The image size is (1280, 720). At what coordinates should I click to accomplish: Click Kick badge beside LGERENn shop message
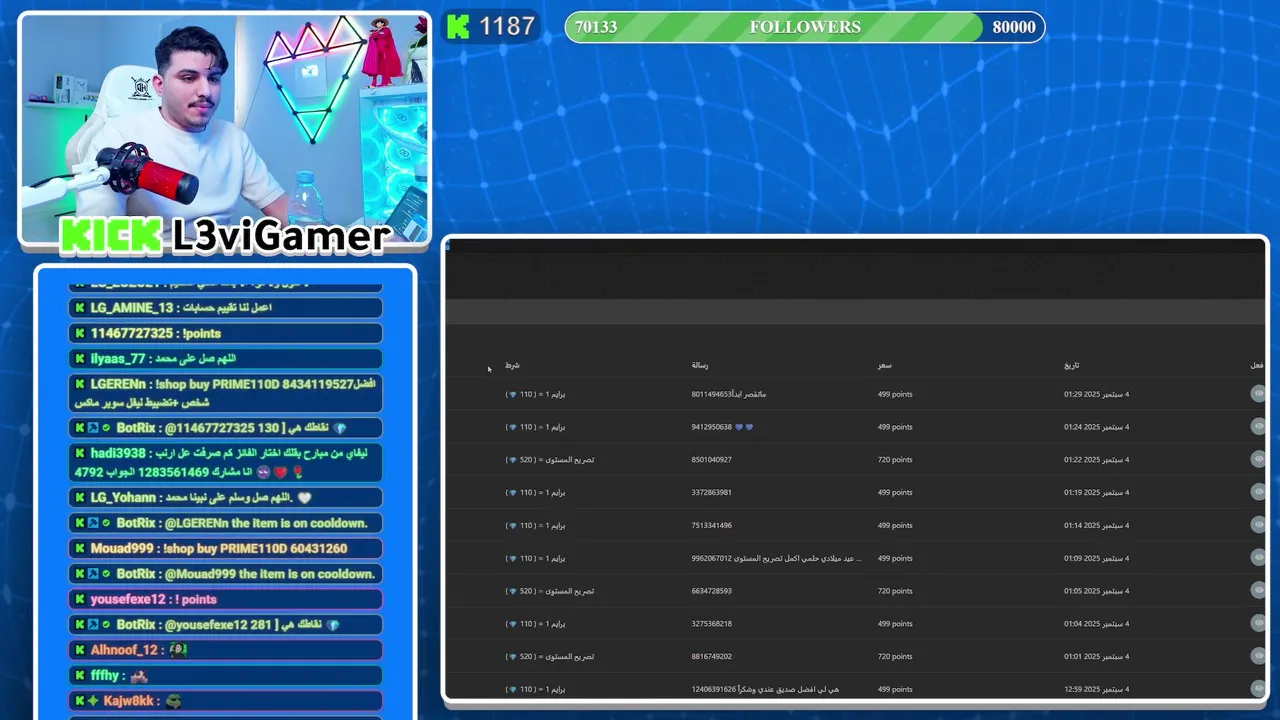coord(80,384)
